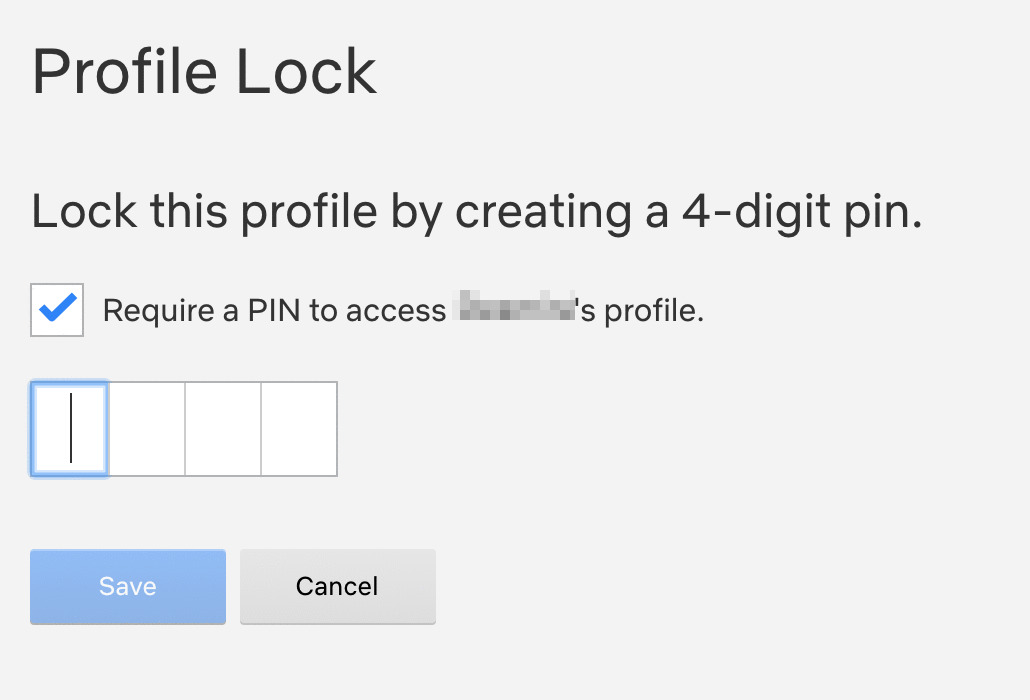Image resolution: width=1030 pixels, height=700 pixels.
Task: Click "pin." ending the instruction line
Action: pos(886,212)
